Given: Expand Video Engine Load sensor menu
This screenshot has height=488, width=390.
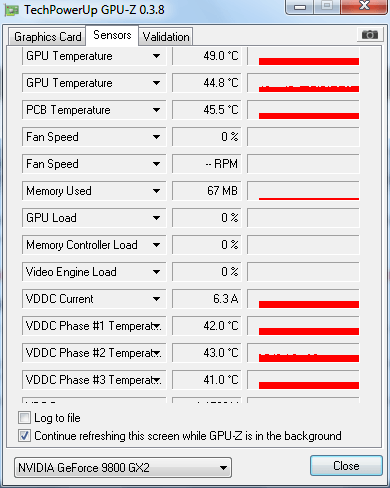Looking at the screenshot, I should click(156, 272).
